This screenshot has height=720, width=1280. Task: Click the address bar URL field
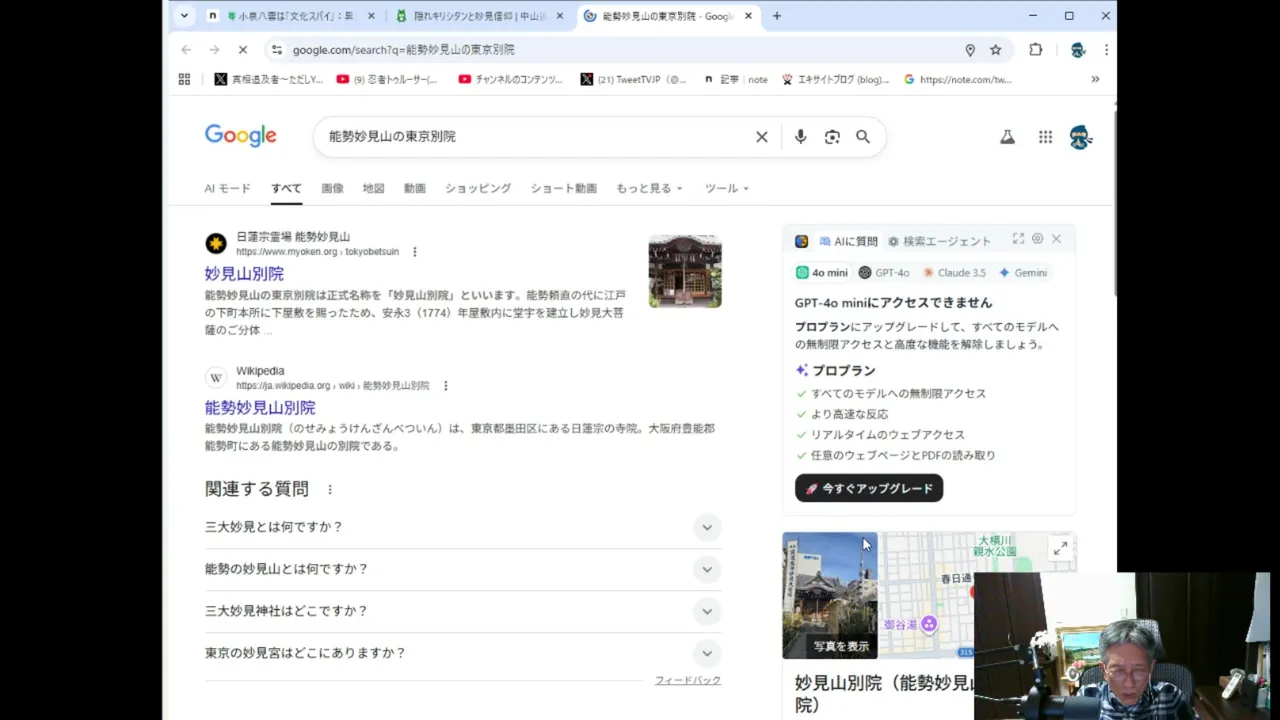point(620,49)
